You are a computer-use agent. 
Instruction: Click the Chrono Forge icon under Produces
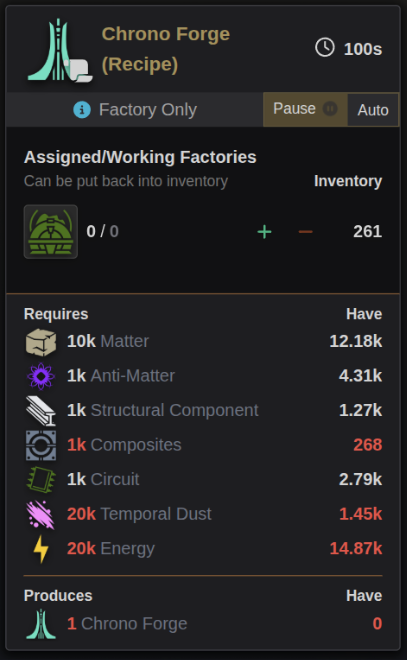[x=41, y=624]
